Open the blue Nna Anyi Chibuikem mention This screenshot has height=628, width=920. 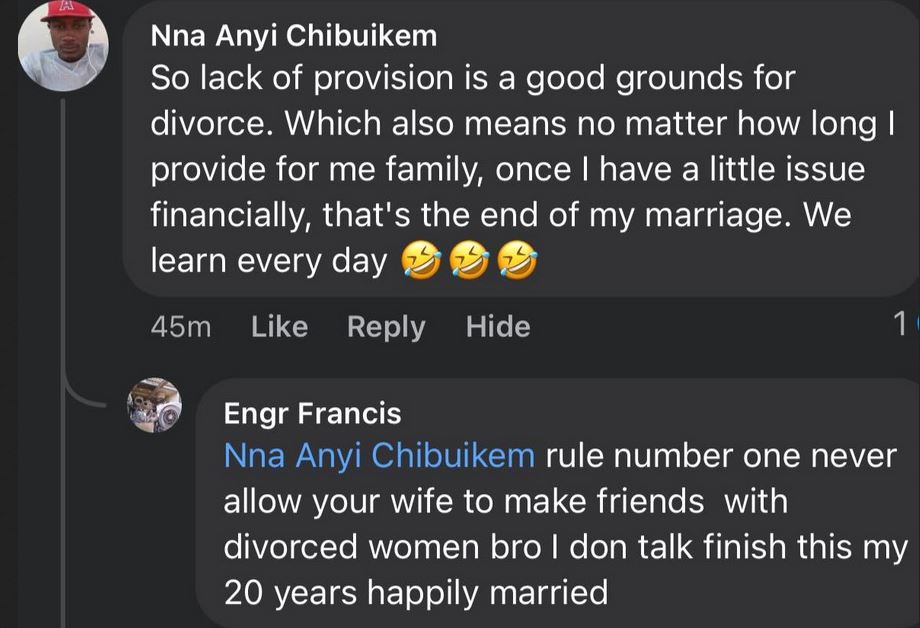[x=380, y=455]
